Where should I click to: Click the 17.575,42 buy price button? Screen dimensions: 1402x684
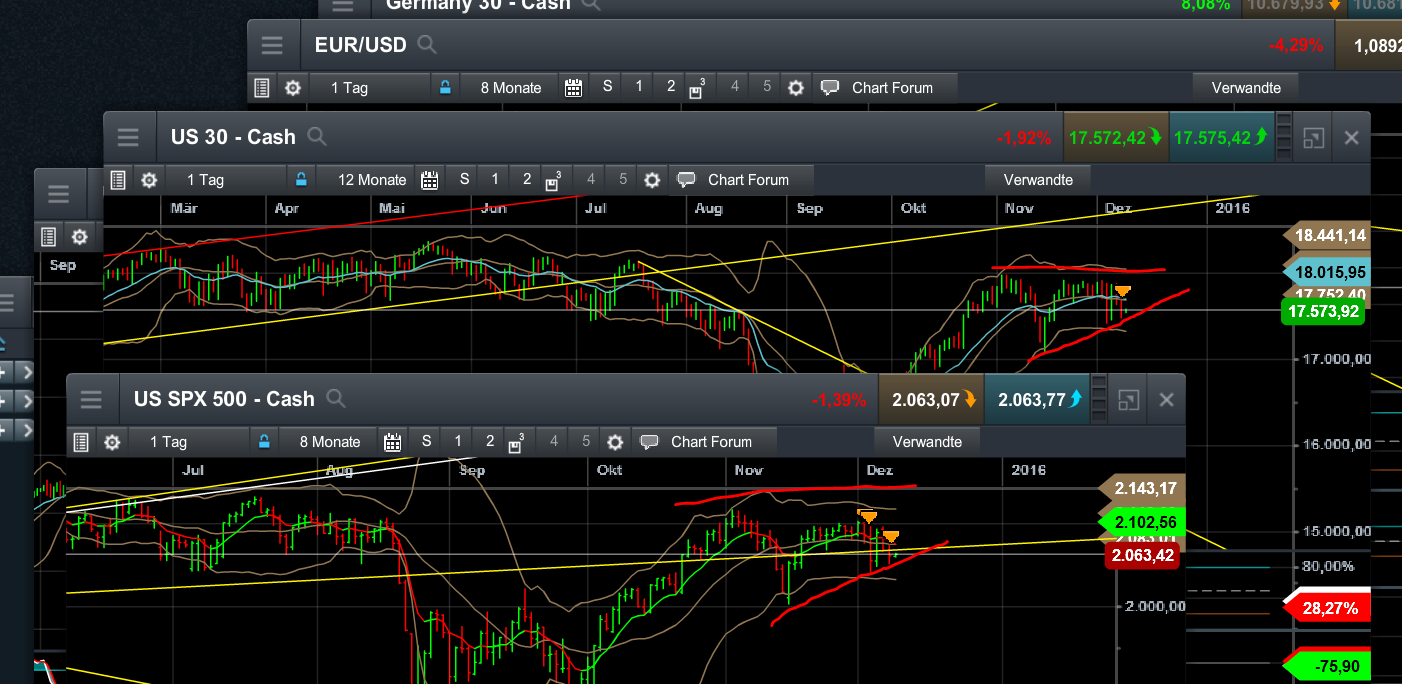(x=1222, y=138)
